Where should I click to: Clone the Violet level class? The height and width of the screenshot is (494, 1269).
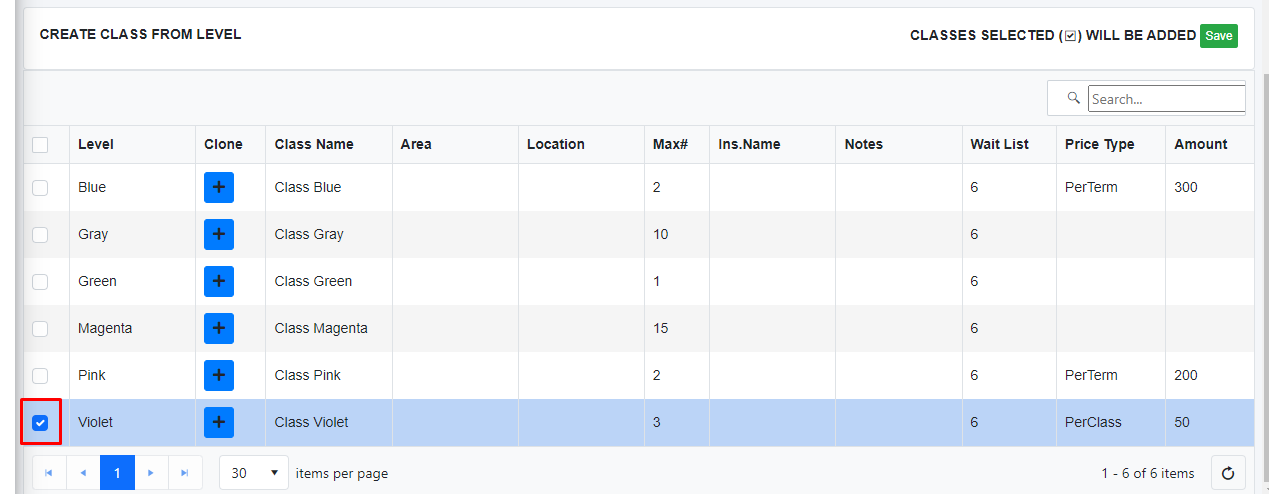(219, 422)
